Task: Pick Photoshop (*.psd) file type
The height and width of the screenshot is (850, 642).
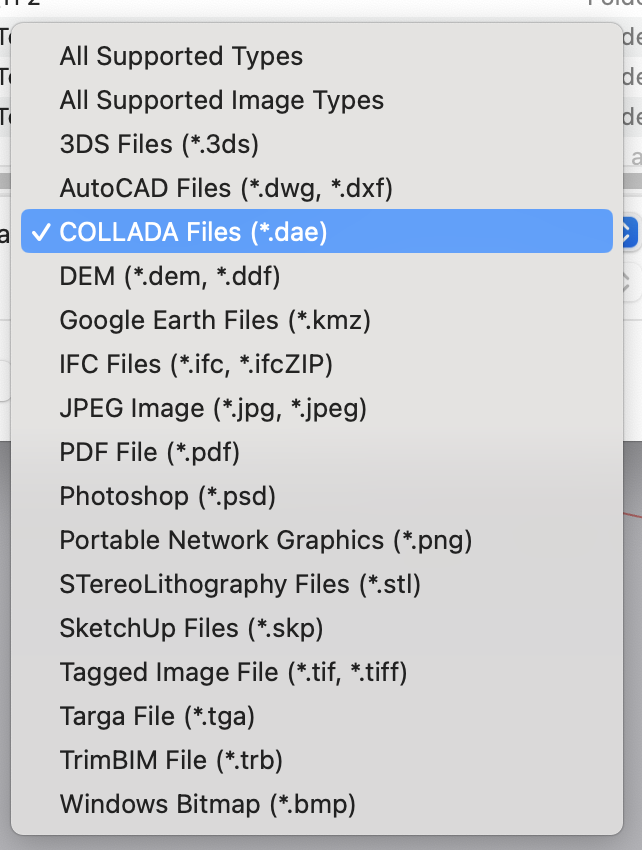Action: coord(167,496)
